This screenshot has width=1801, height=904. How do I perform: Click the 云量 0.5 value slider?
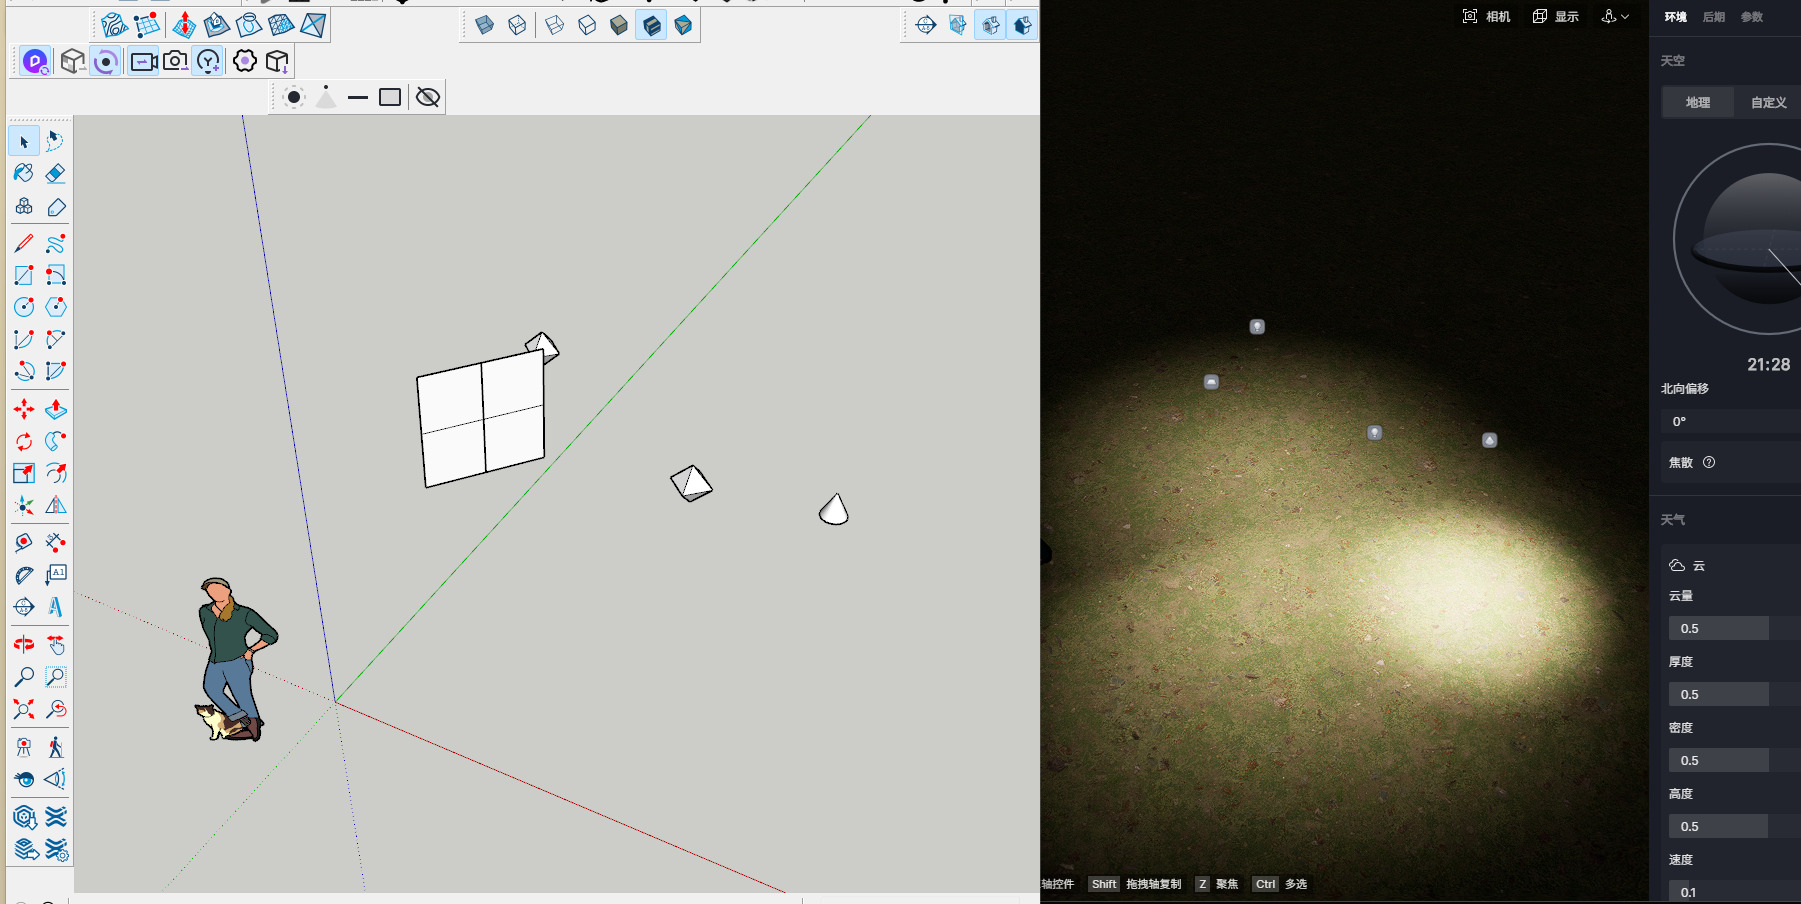(1718, 628)
